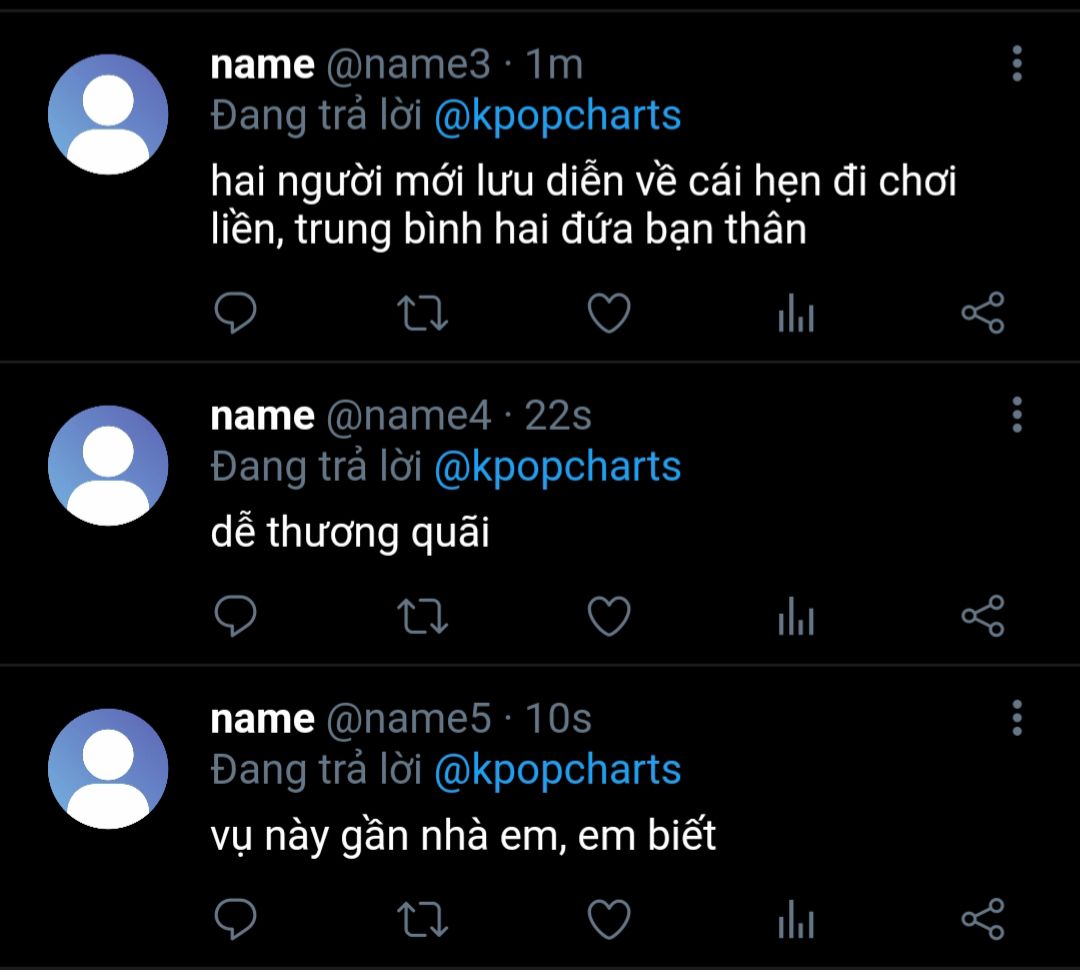The image size is (1080, 970).
Task: Like the tweet from @name5
Action: (608, 919)
